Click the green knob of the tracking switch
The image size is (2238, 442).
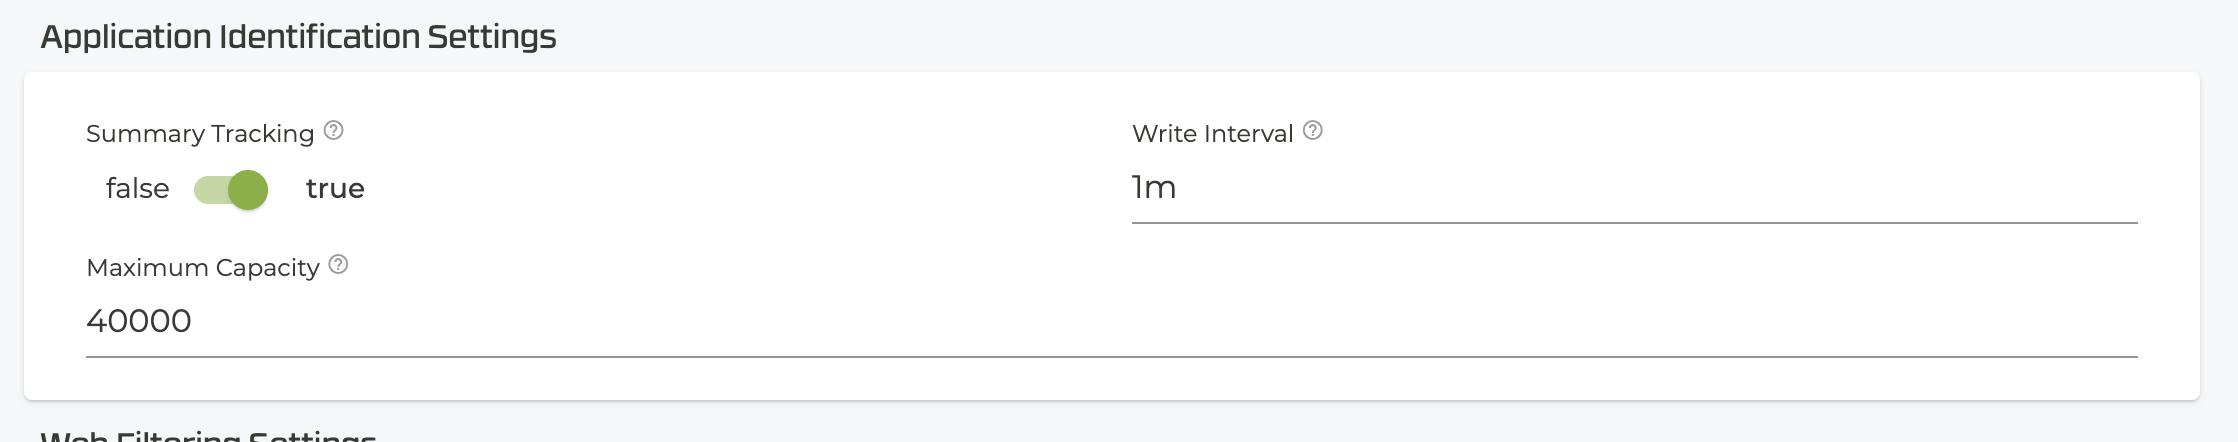248,189
